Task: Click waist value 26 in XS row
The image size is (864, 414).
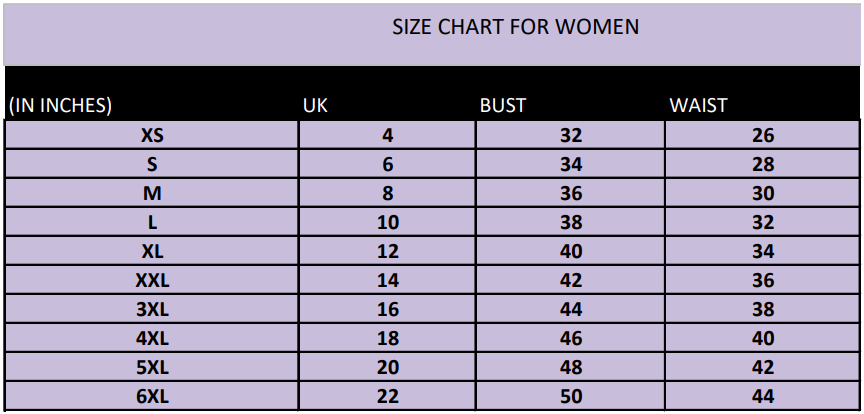Action: pyautogui.click(x=763, y=136)
